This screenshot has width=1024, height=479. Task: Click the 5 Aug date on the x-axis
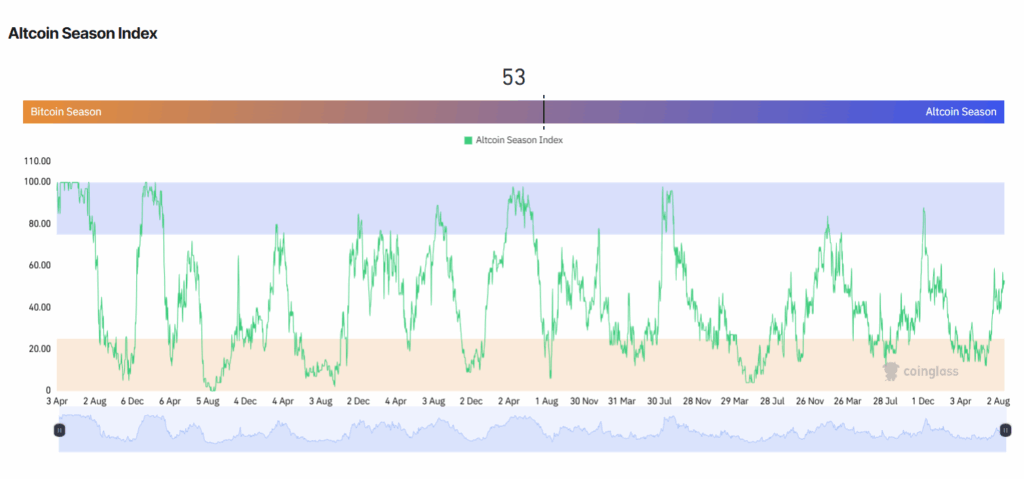(x=207, y=401)
